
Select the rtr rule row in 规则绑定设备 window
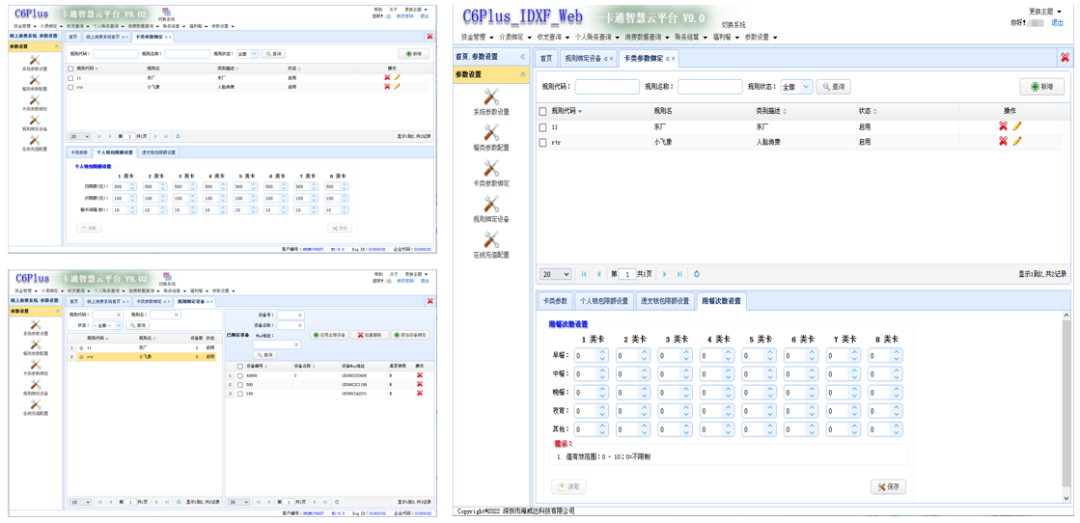tap(143, 357)
